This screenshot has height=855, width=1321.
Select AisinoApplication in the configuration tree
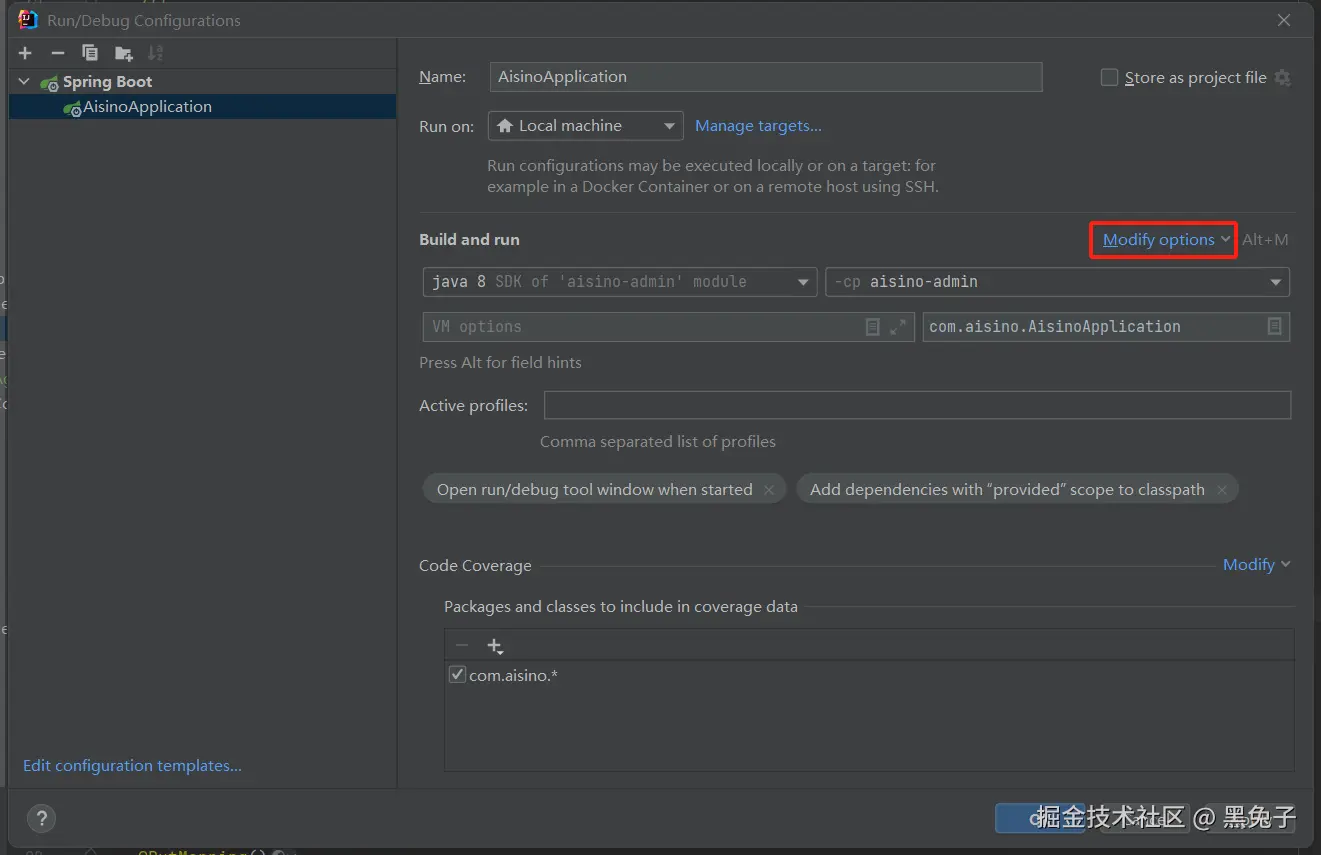click(x=147, y=107)
